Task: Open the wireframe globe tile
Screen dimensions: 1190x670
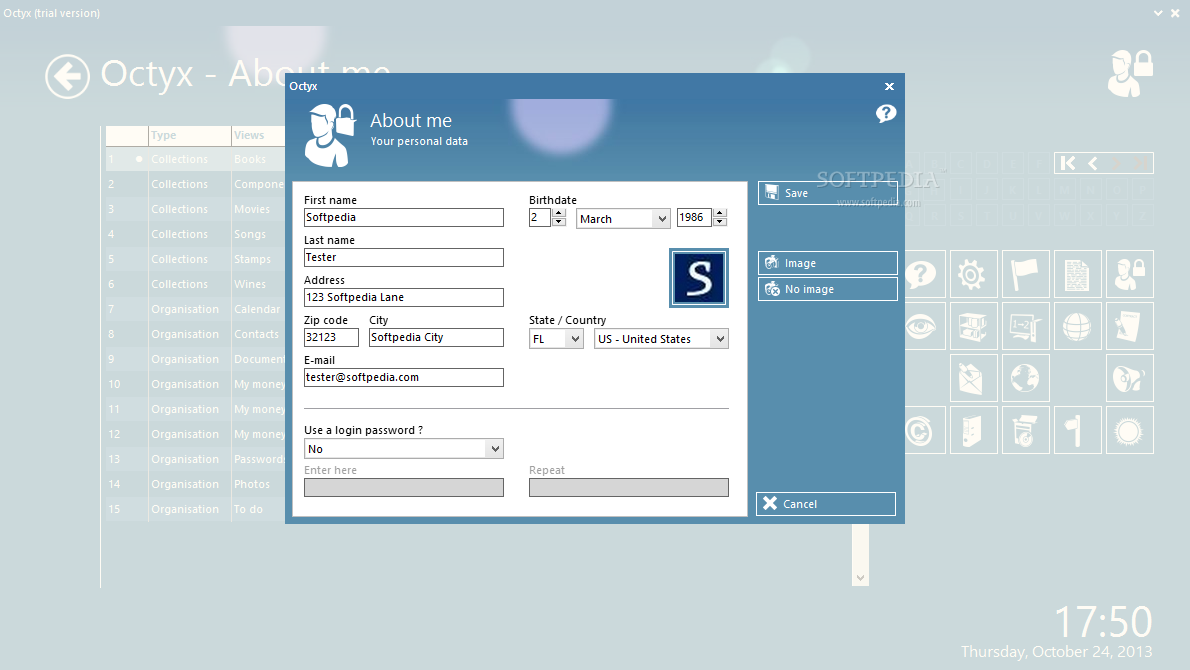Action: pyautogui.click(x=1077, y=326)
